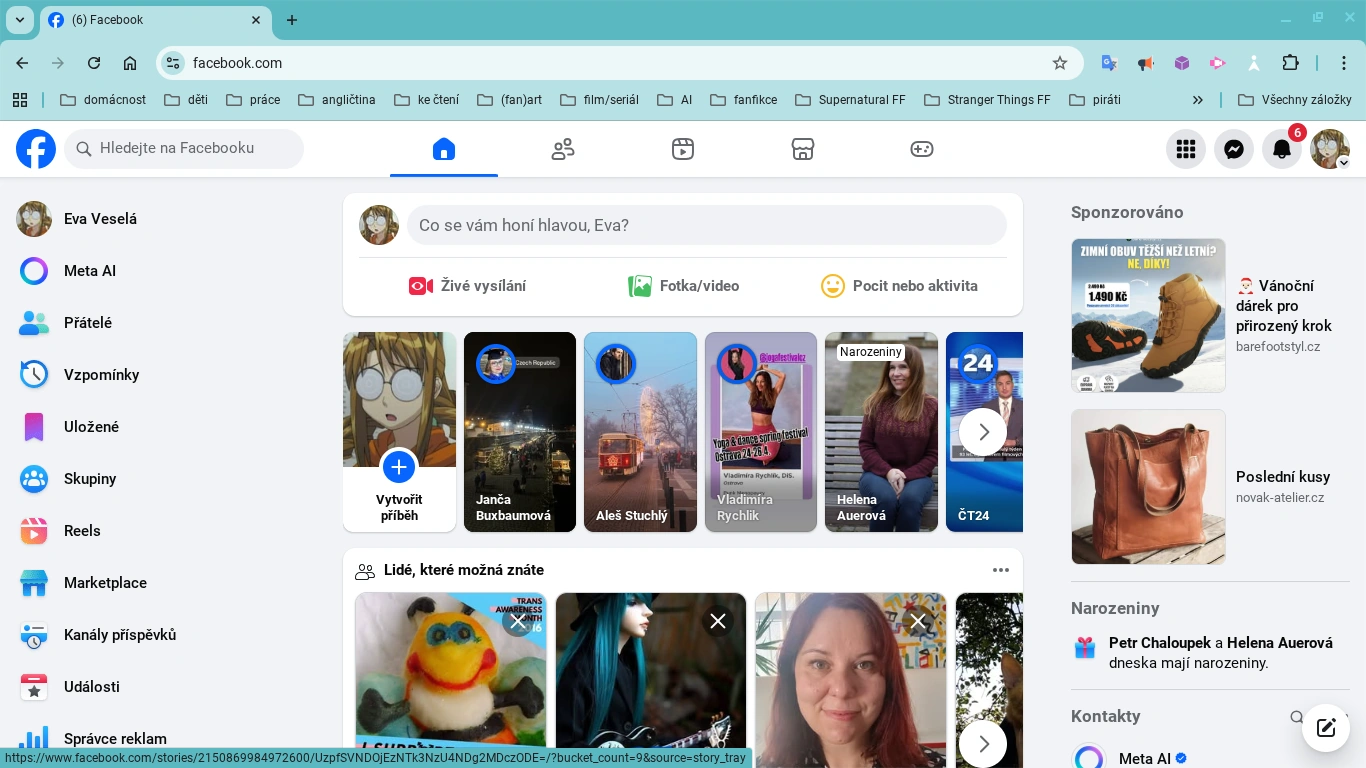Screen dimensions: 1366x768
Task: Open the apps grid menu
Action: (1186, 149)
